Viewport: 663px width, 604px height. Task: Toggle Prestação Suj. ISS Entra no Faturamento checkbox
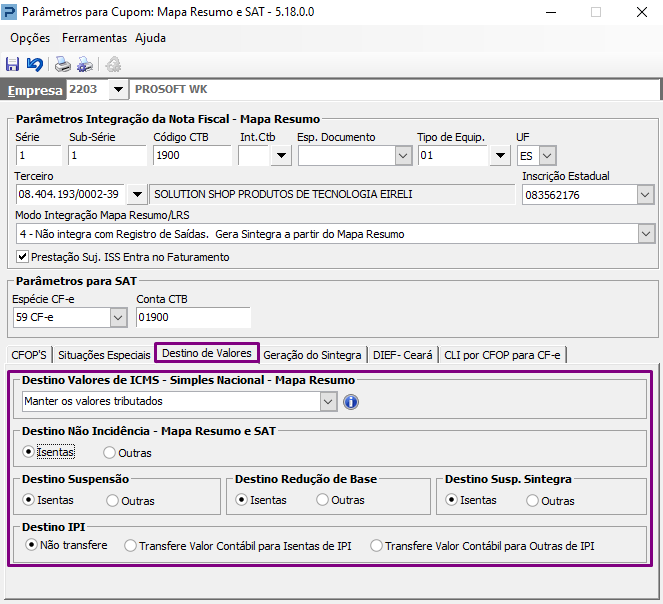(22, 257)
